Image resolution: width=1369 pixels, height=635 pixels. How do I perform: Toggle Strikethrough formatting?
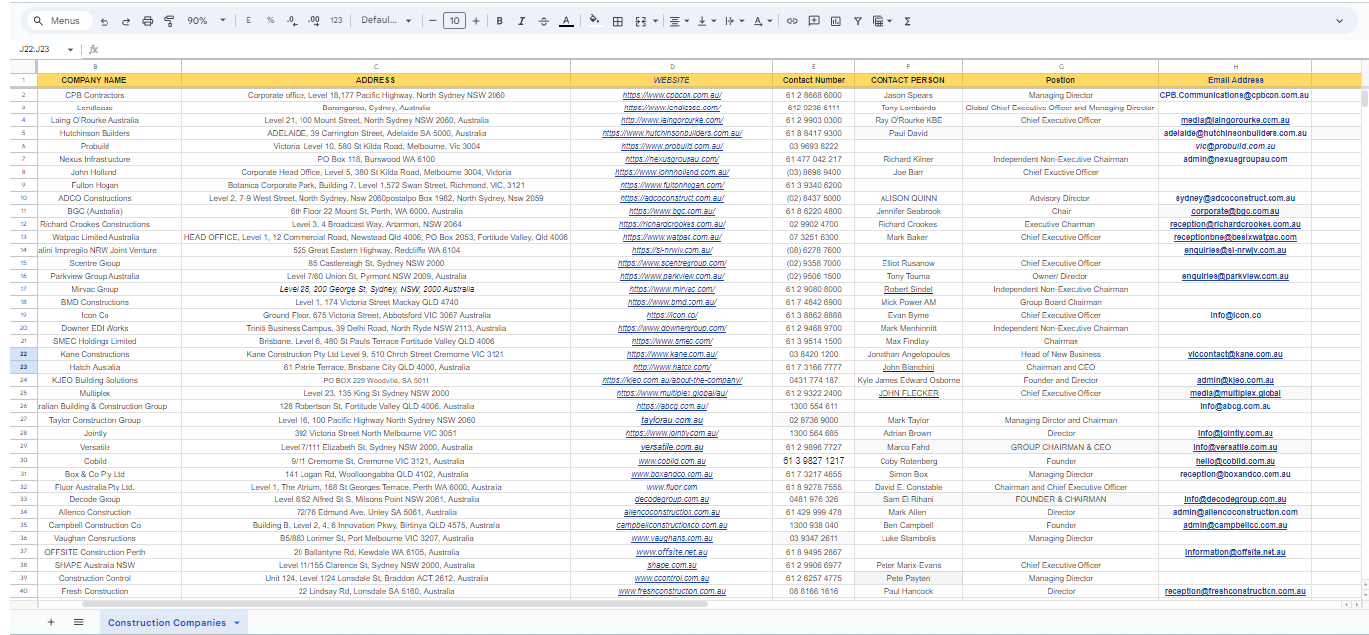(x=543, y=20)
